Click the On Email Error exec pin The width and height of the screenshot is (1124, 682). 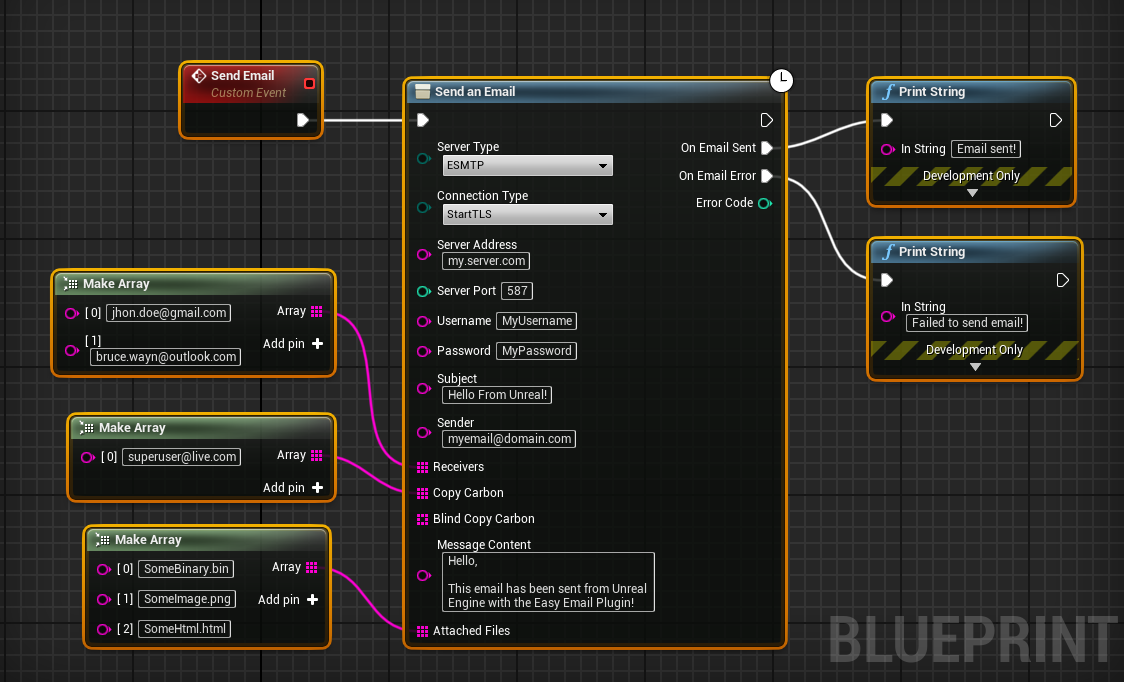[766, 176]
